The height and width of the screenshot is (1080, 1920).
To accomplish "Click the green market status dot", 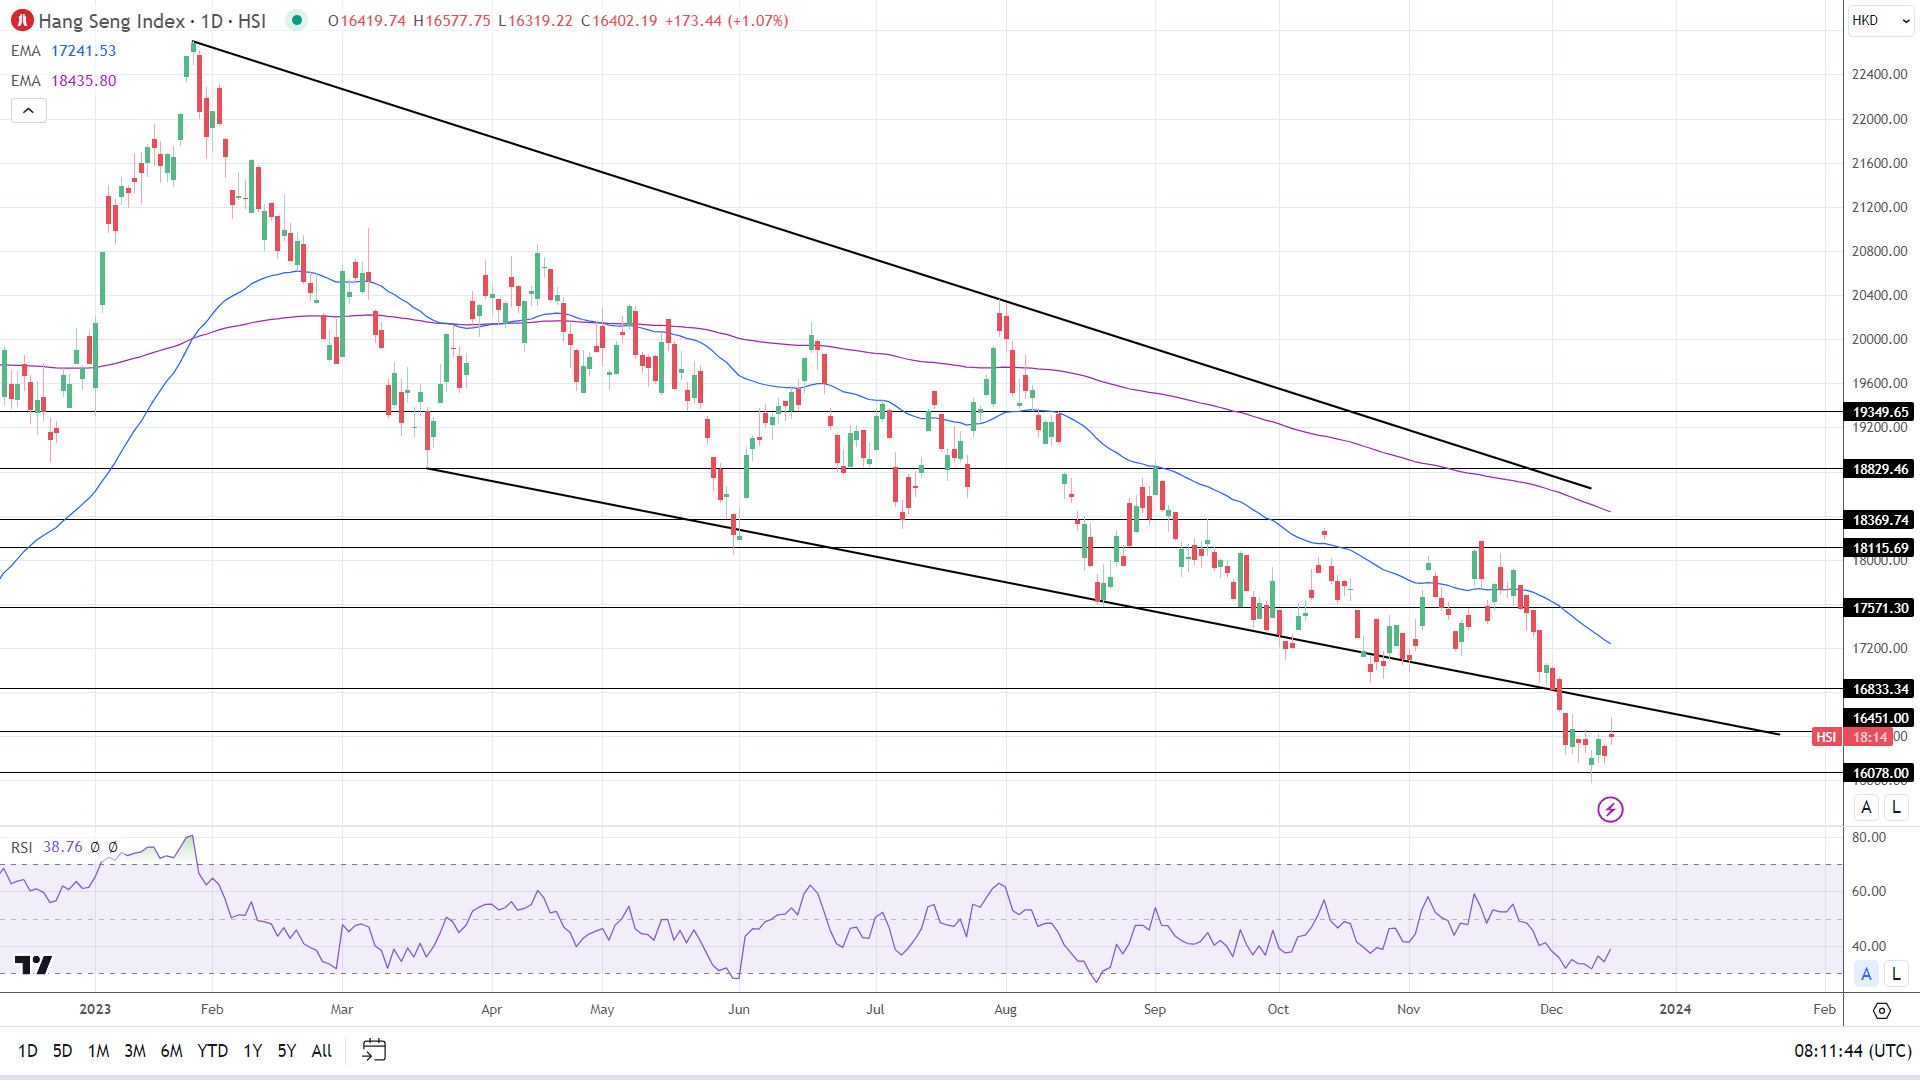I will [297, 20].
